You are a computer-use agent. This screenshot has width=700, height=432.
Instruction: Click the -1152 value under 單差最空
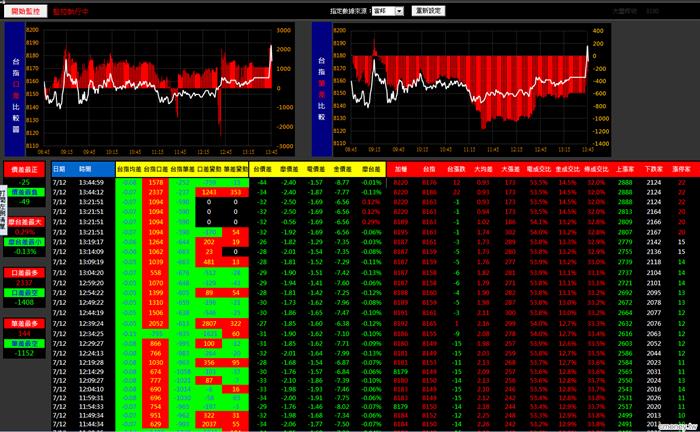tap(25, 353)
